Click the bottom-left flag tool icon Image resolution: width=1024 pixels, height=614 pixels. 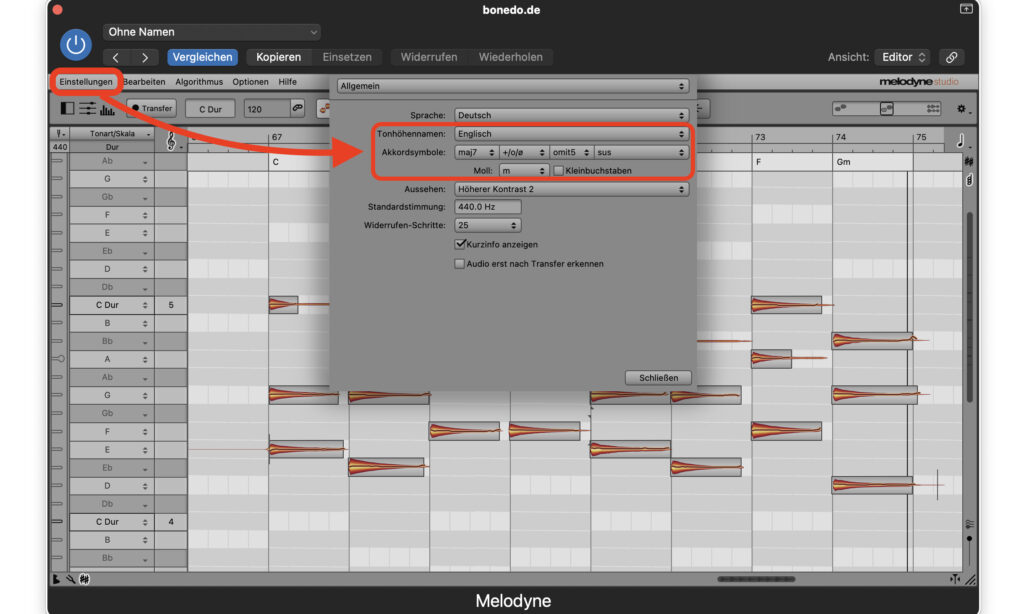[x=56, y=579]
